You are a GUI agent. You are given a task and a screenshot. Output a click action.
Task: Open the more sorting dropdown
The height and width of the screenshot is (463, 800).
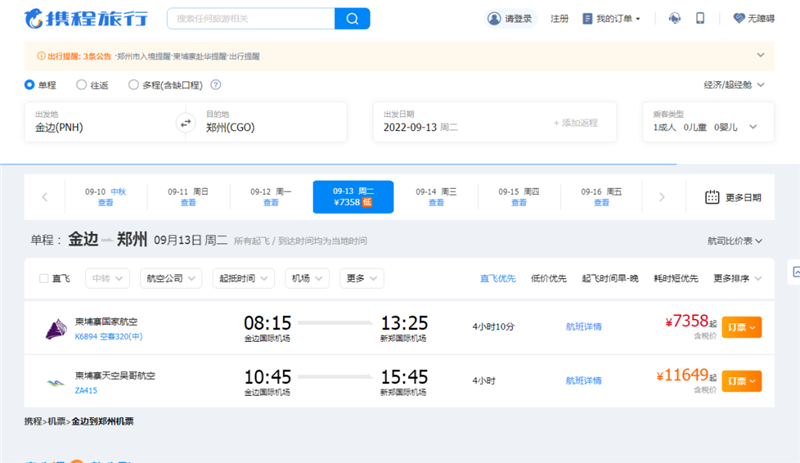(x=737, y=278)
